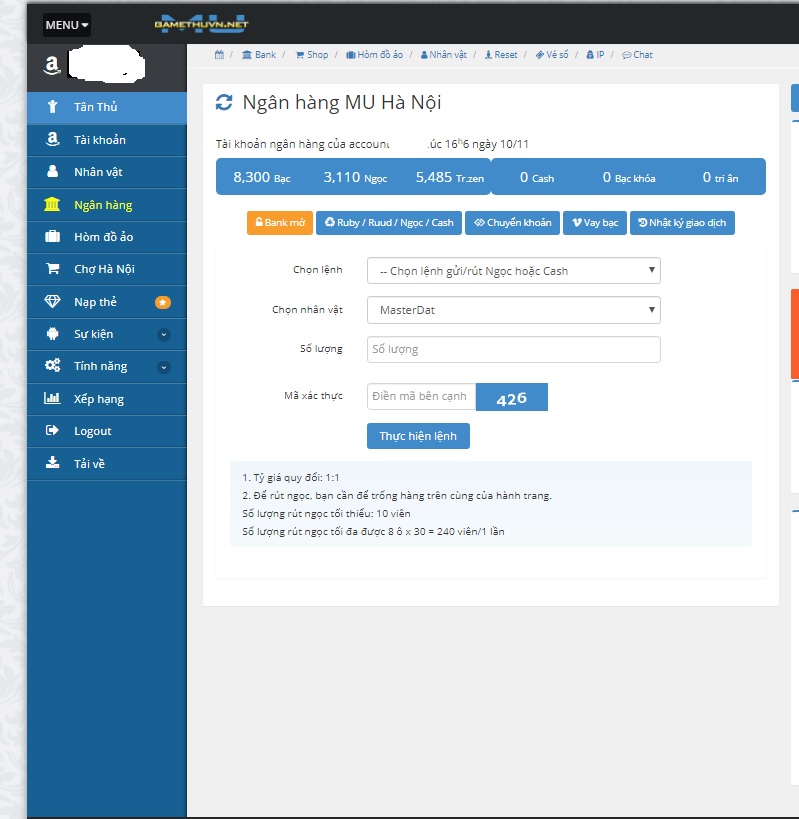Image resolution: width=799 pixels, height=819 pixels.
Task: Open Tân Thủ in the sidebar
Action: [x=95, y=107]
